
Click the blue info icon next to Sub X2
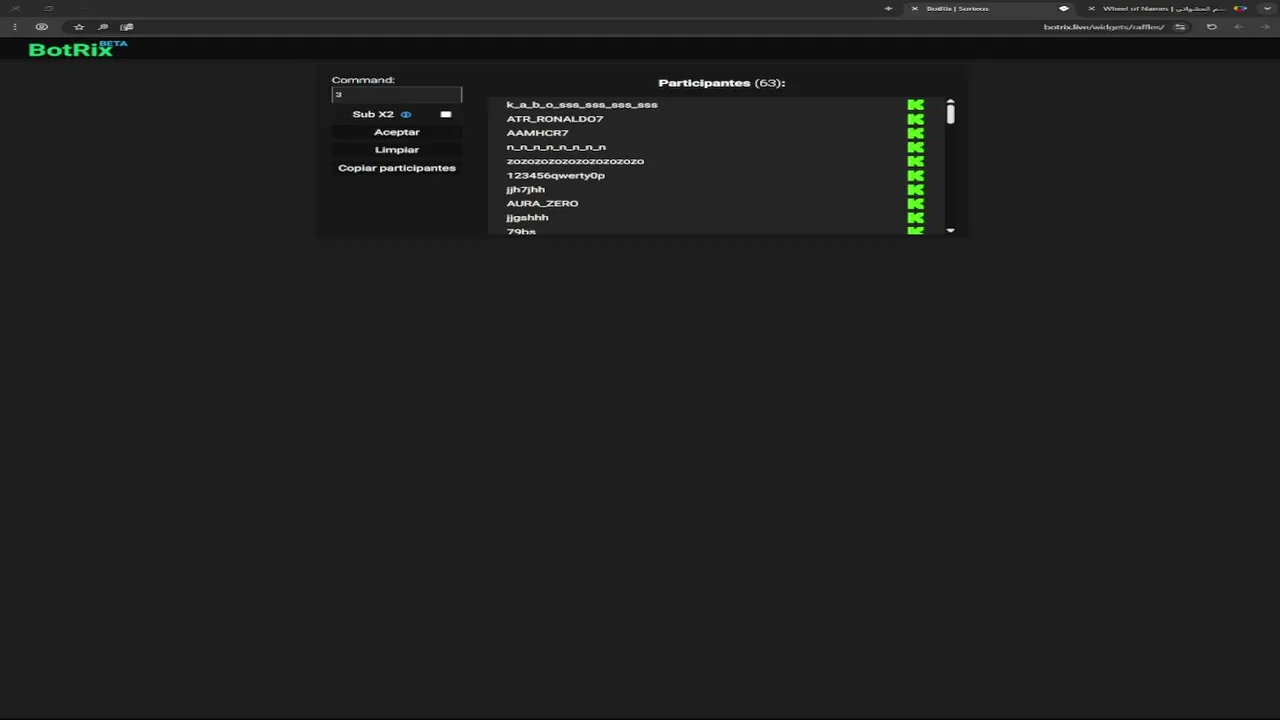click(x=406, y=114)
